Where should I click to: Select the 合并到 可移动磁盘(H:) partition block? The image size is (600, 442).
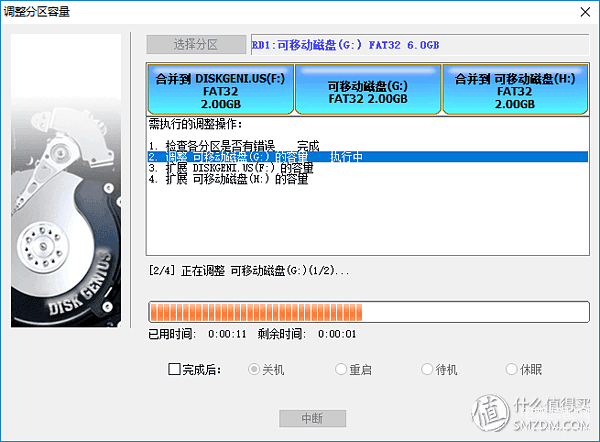coord(515,89)
